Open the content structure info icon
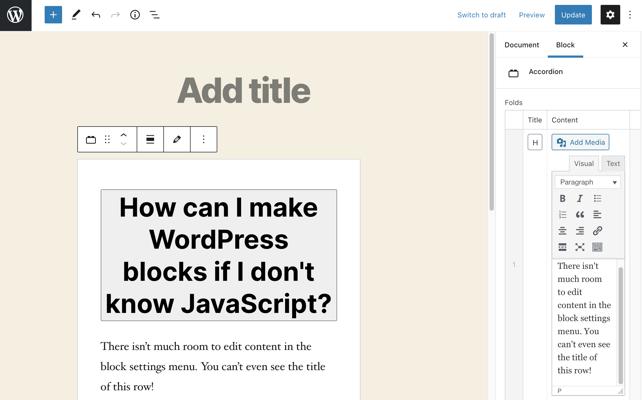 point(135,15)
